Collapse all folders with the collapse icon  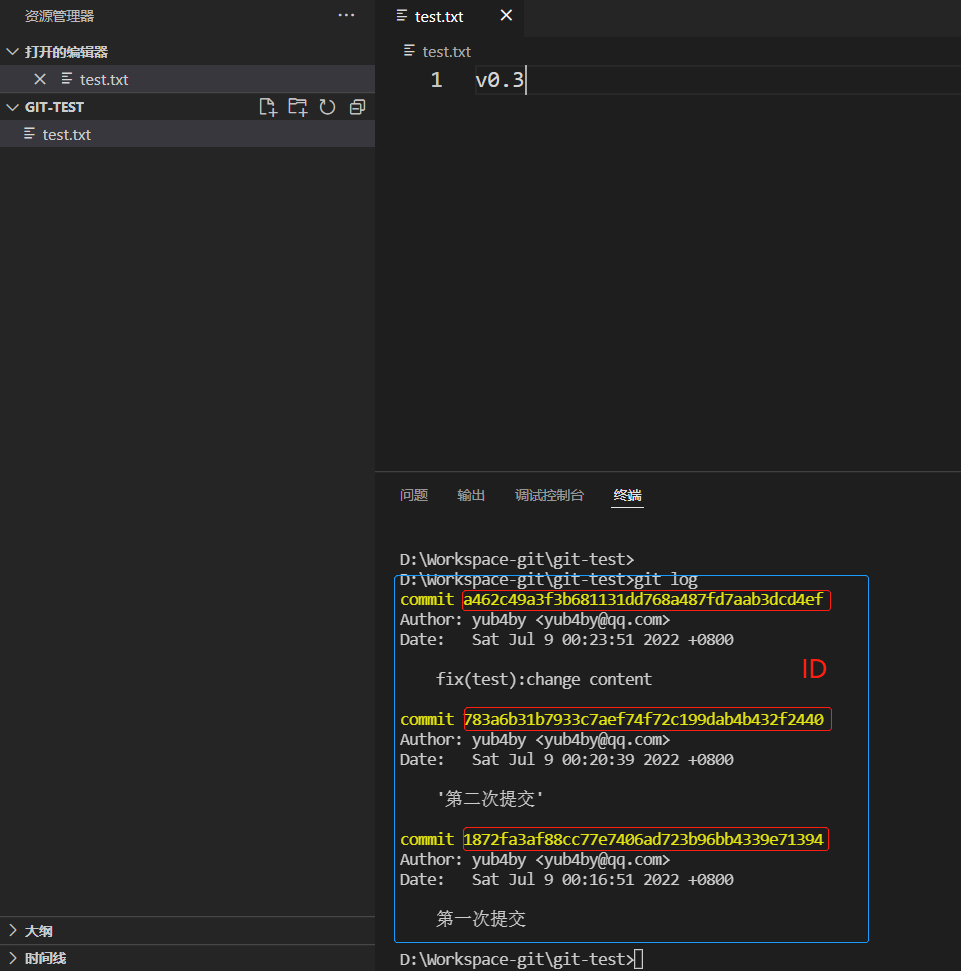[x=357, y=107]
